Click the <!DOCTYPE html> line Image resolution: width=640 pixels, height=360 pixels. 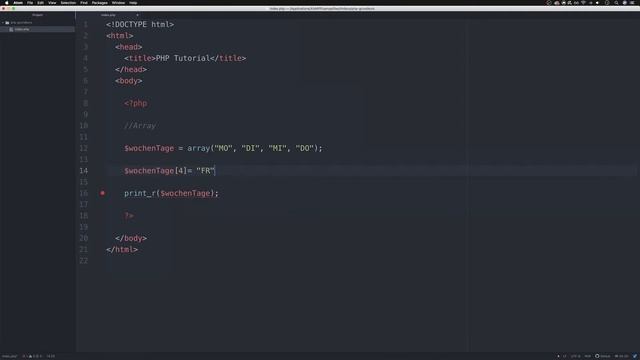coord(140,24)
